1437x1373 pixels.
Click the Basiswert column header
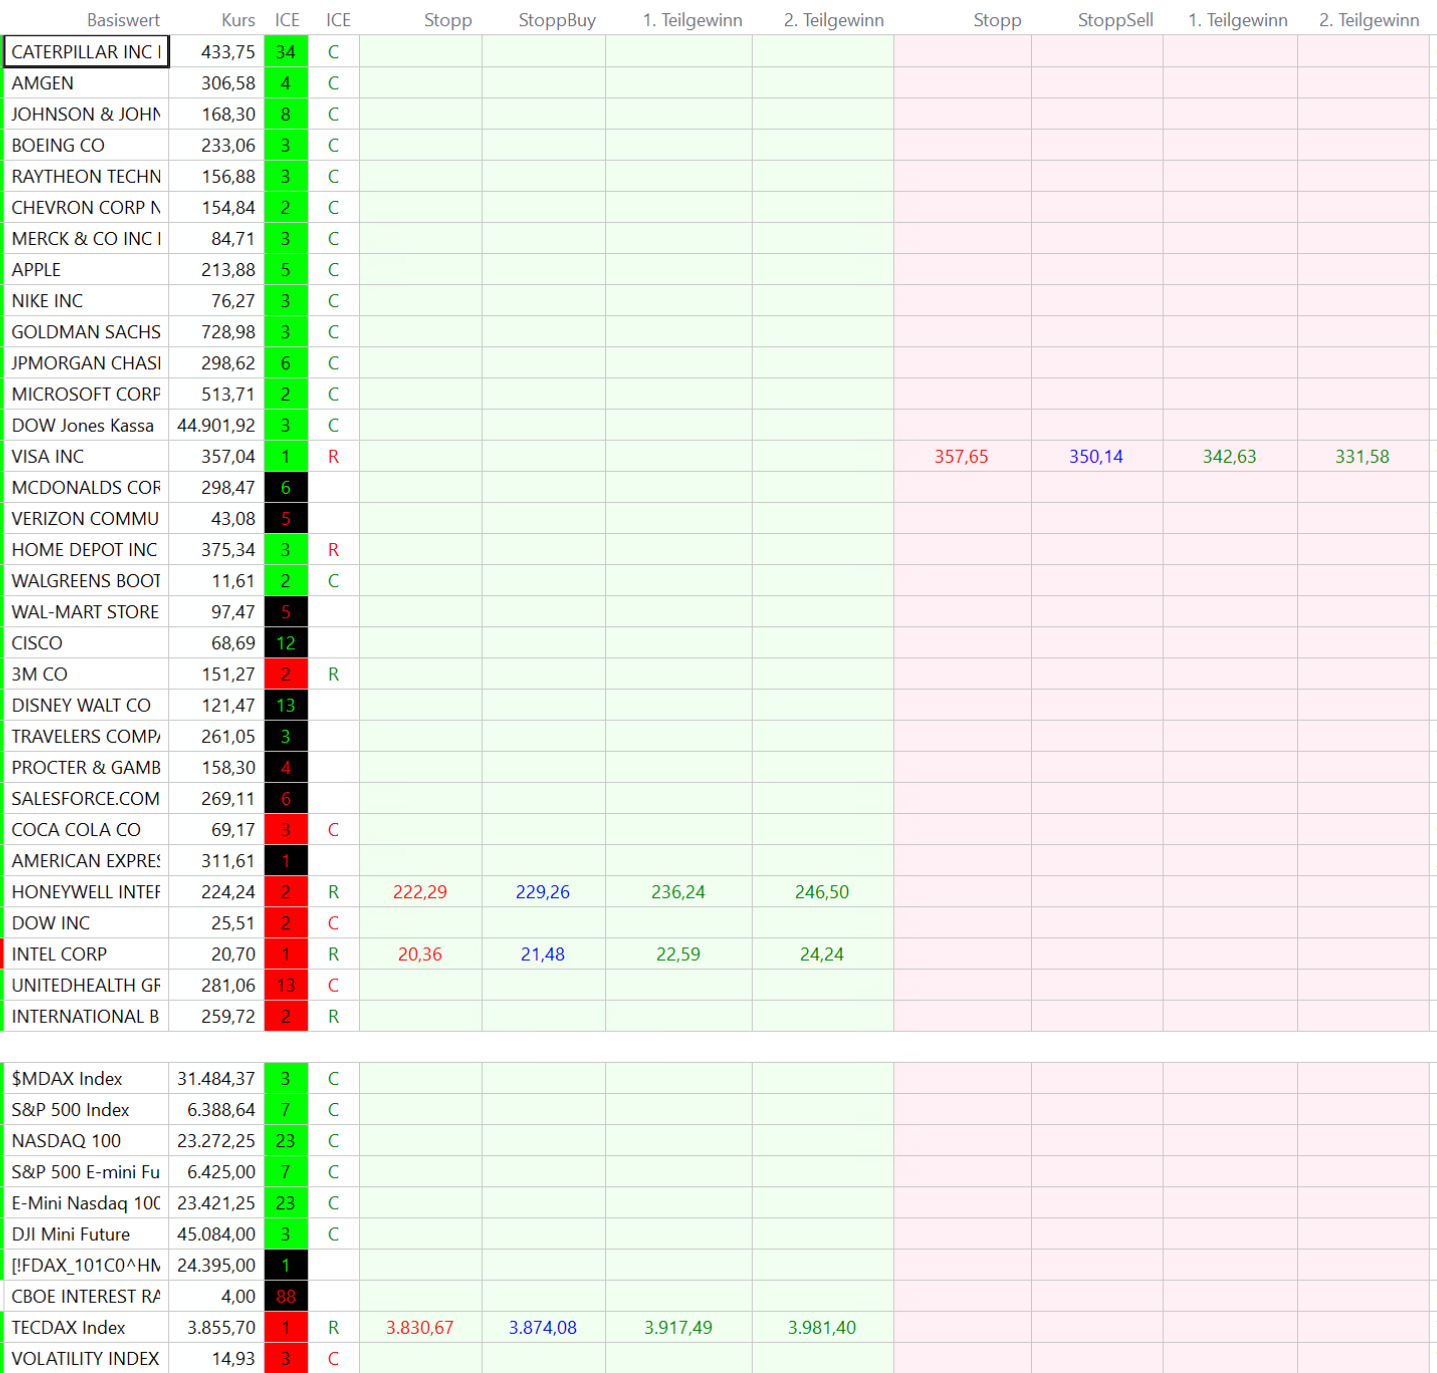pos(123,20)
